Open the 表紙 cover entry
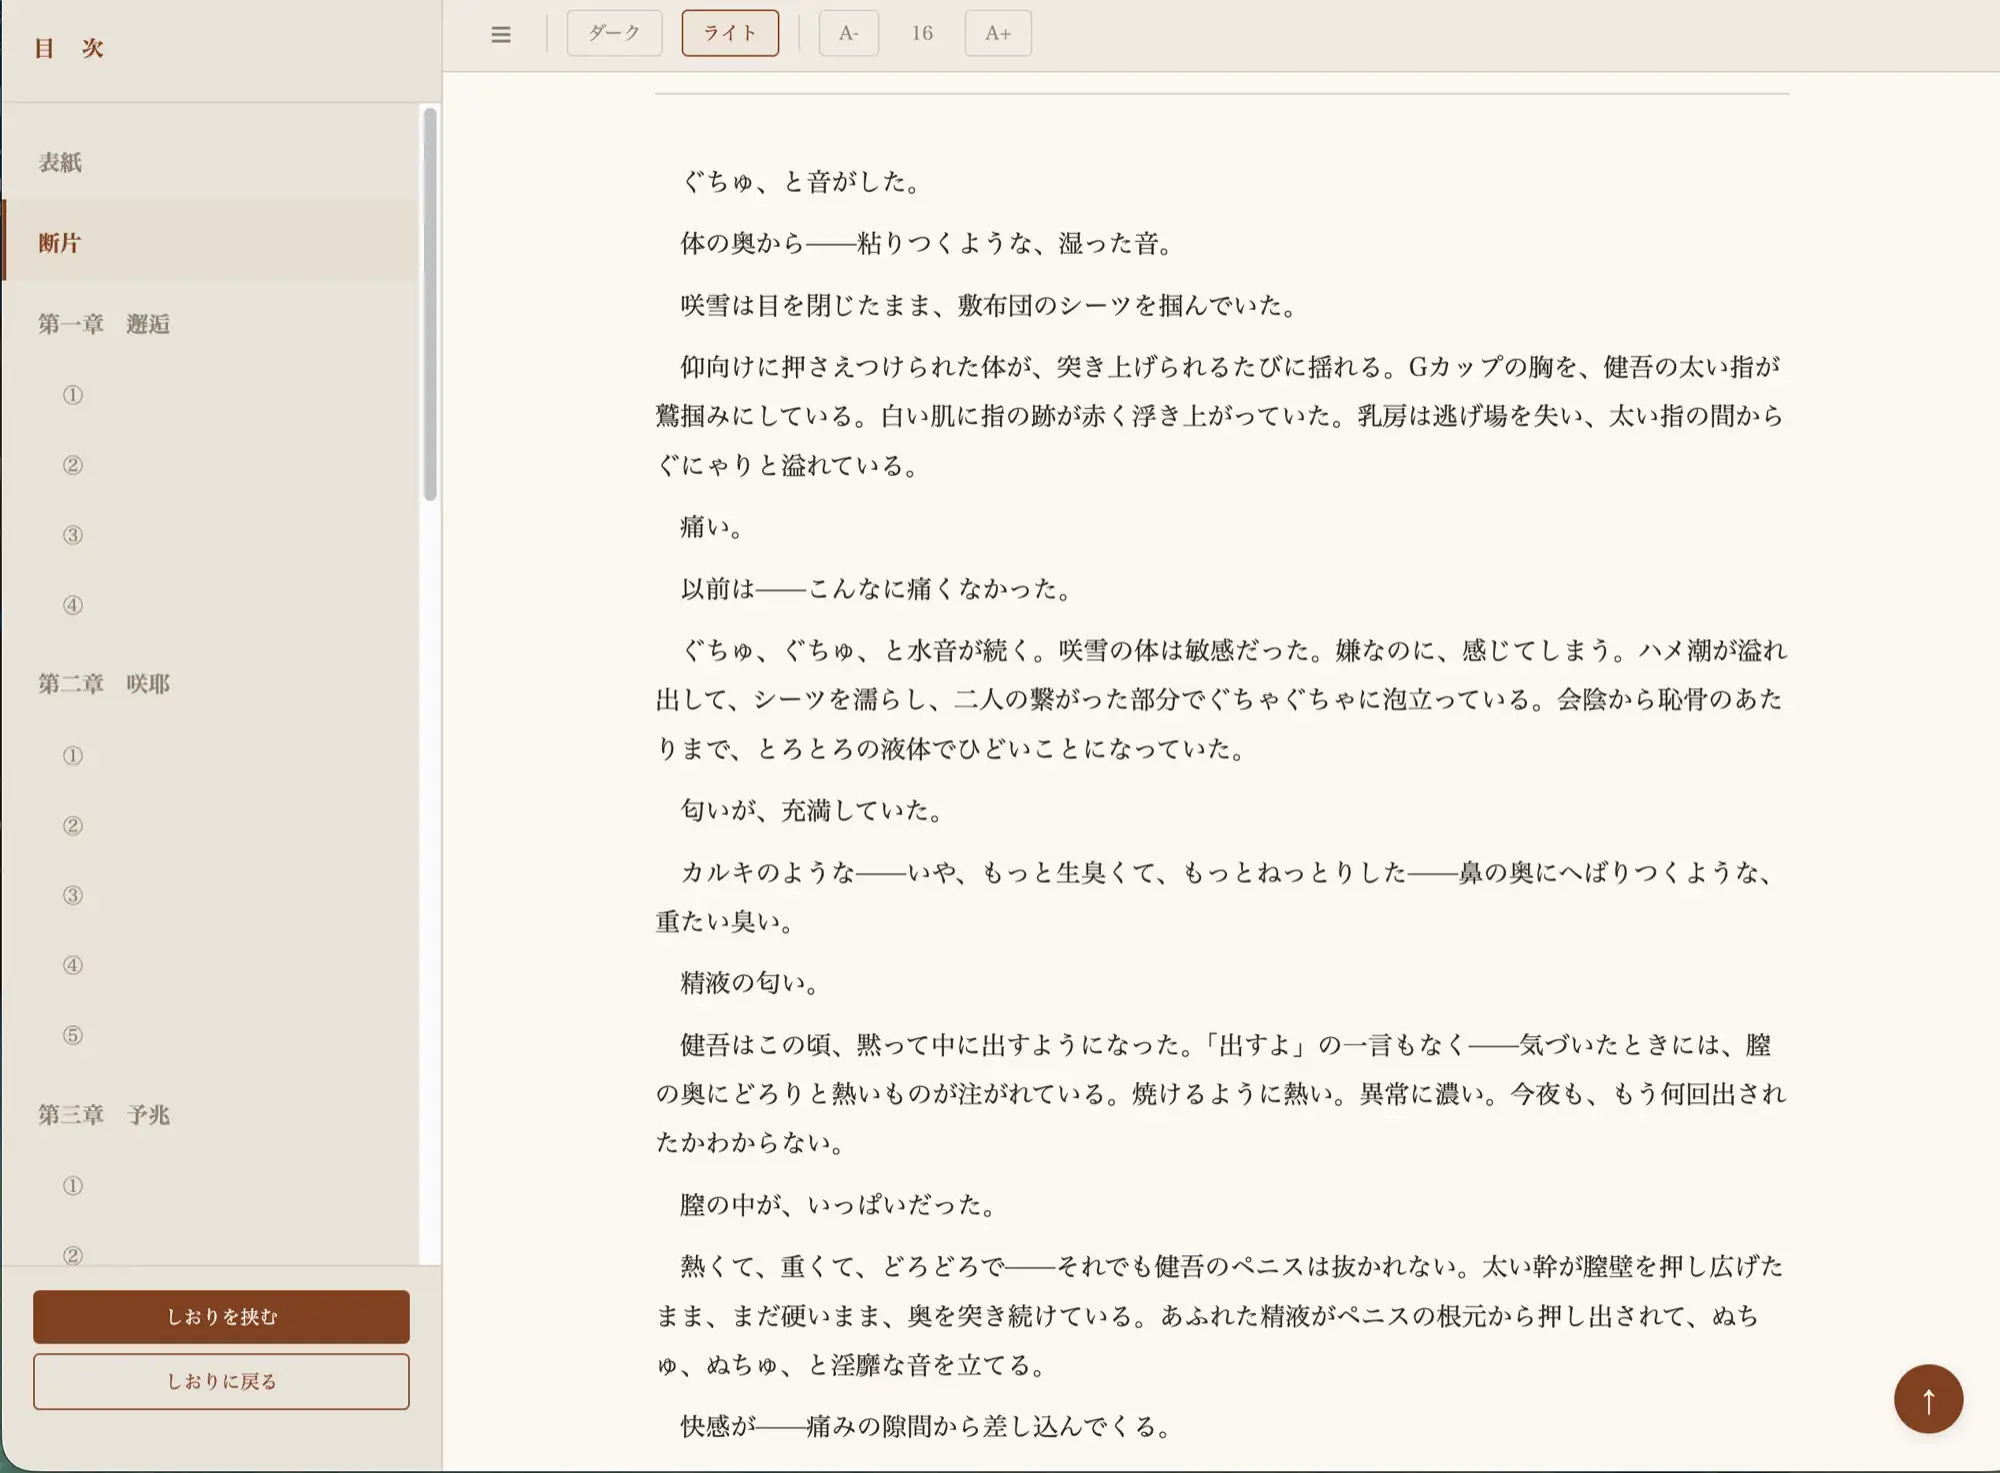The width and height of the screenshot is (2000, 1473). pyautogui.click(x=60, y=162)
